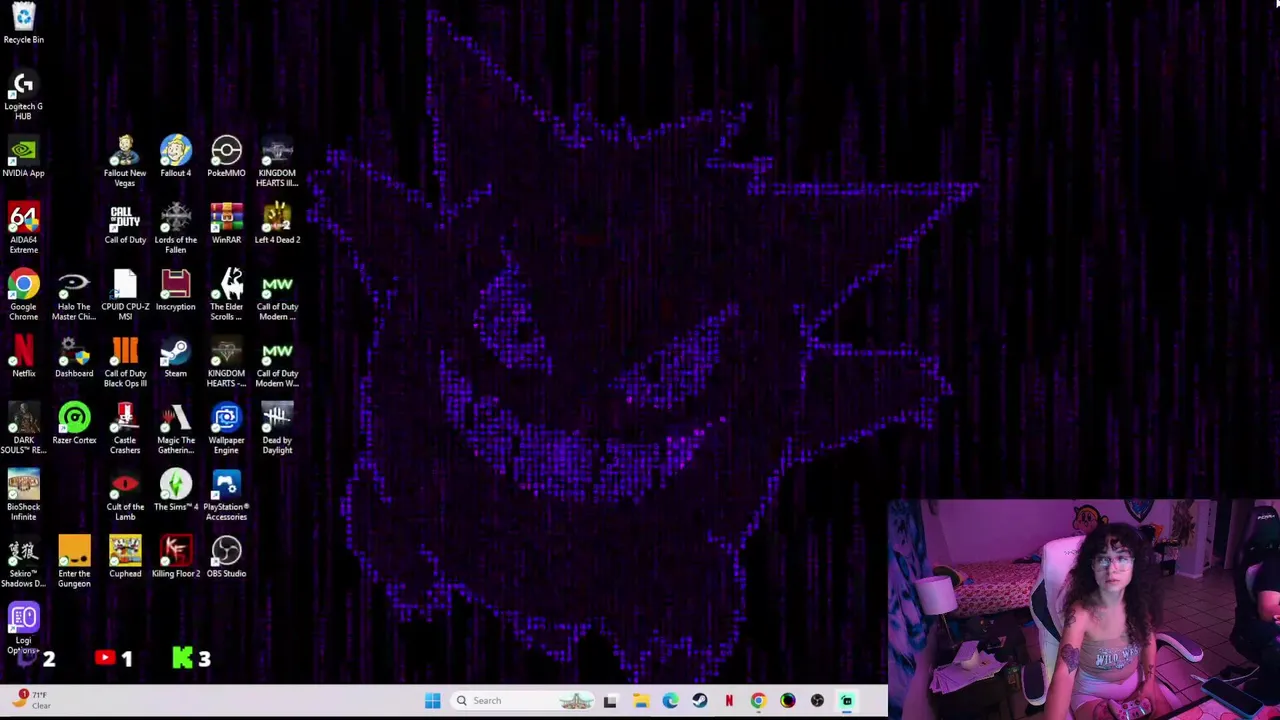This screenshot has height=720, width=1280.
Task: Select the Left 4 Dead 2 desktop icon
Action: pos(277,225)
